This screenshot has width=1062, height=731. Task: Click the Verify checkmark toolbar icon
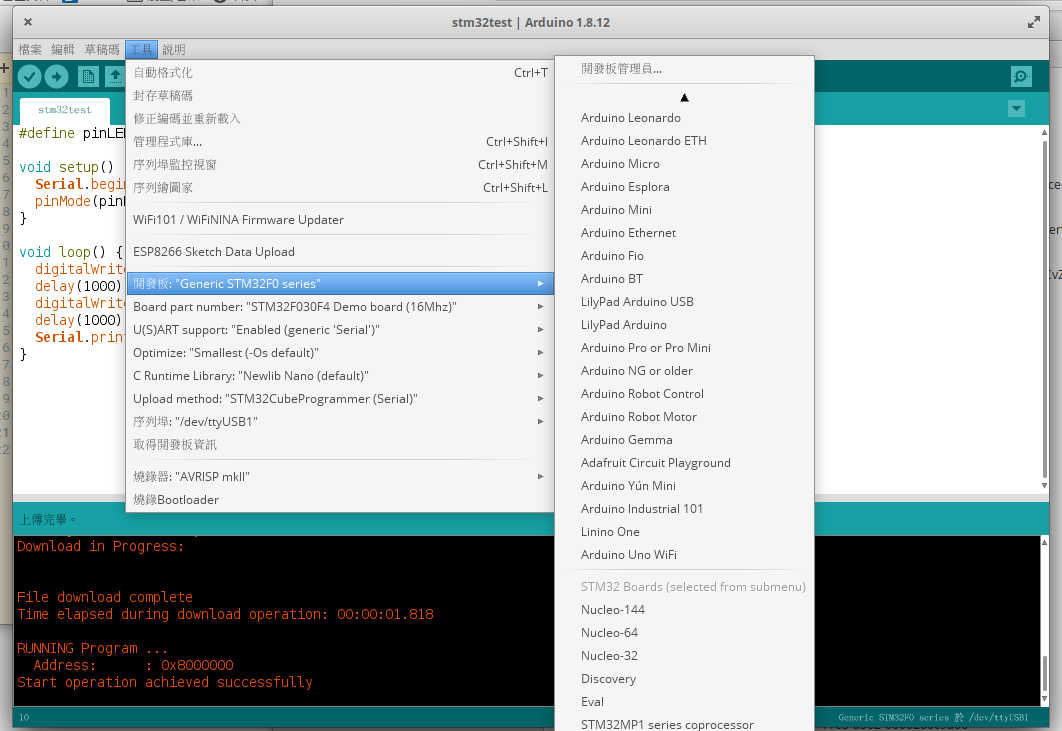click(29, 77)
